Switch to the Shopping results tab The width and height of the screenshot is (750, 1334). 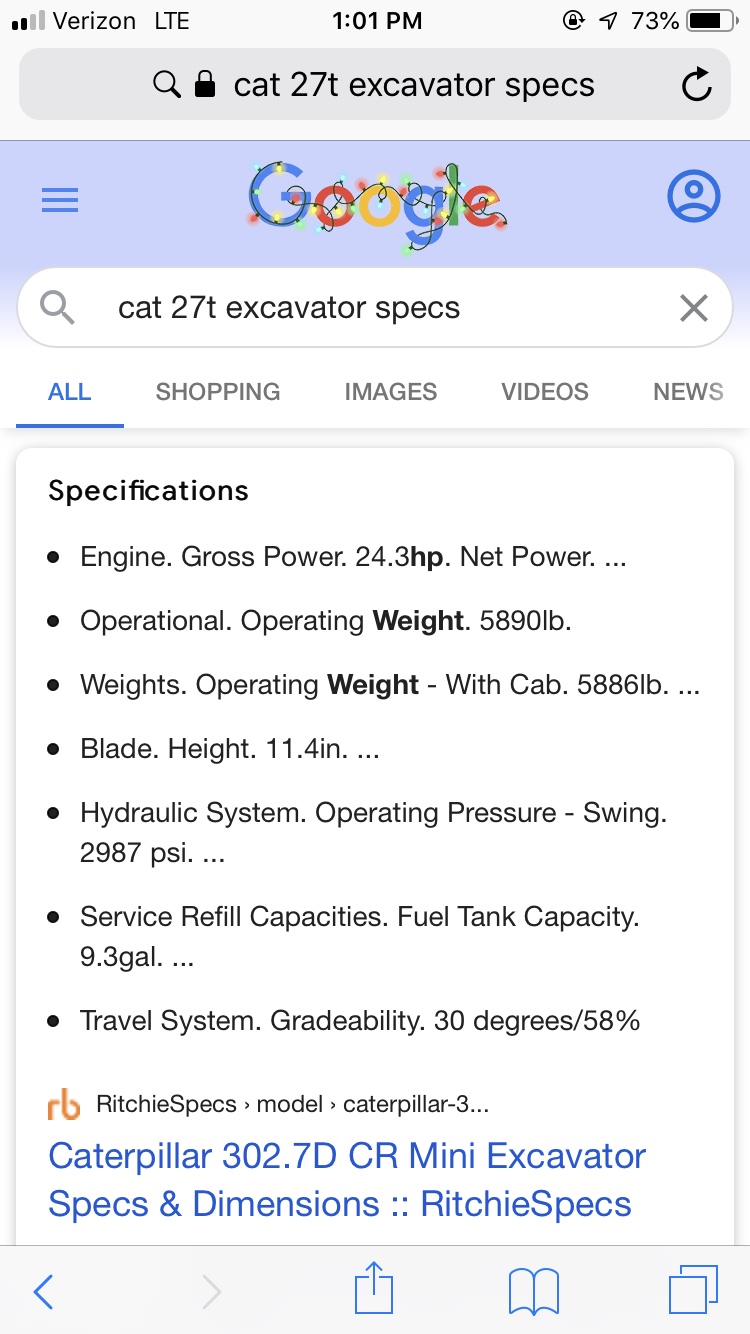(x=218, y=392)
